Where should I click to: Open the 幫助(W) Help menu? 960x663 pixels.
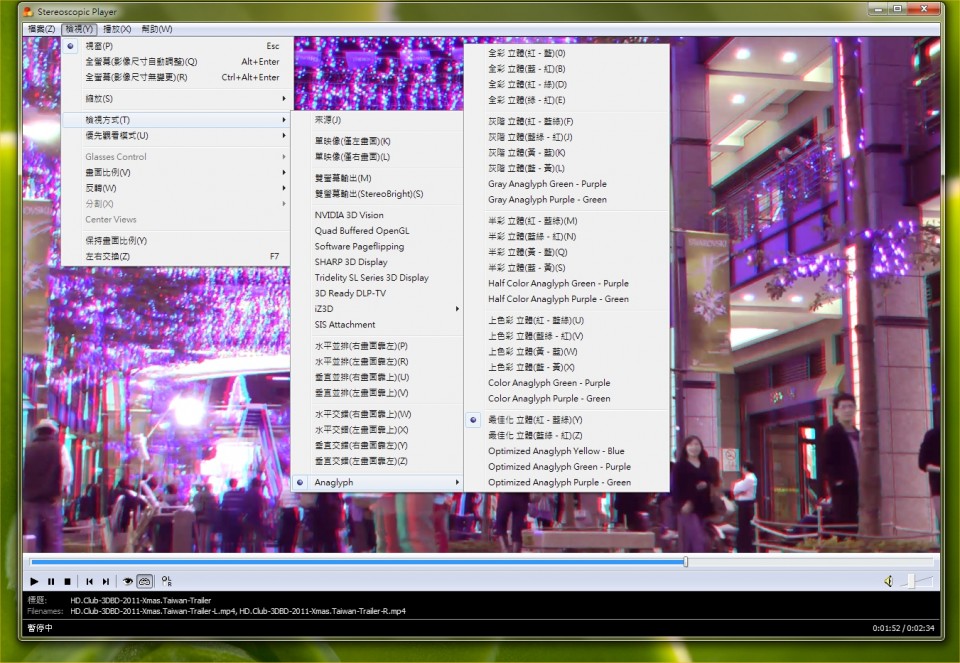[x=157, y=29]
